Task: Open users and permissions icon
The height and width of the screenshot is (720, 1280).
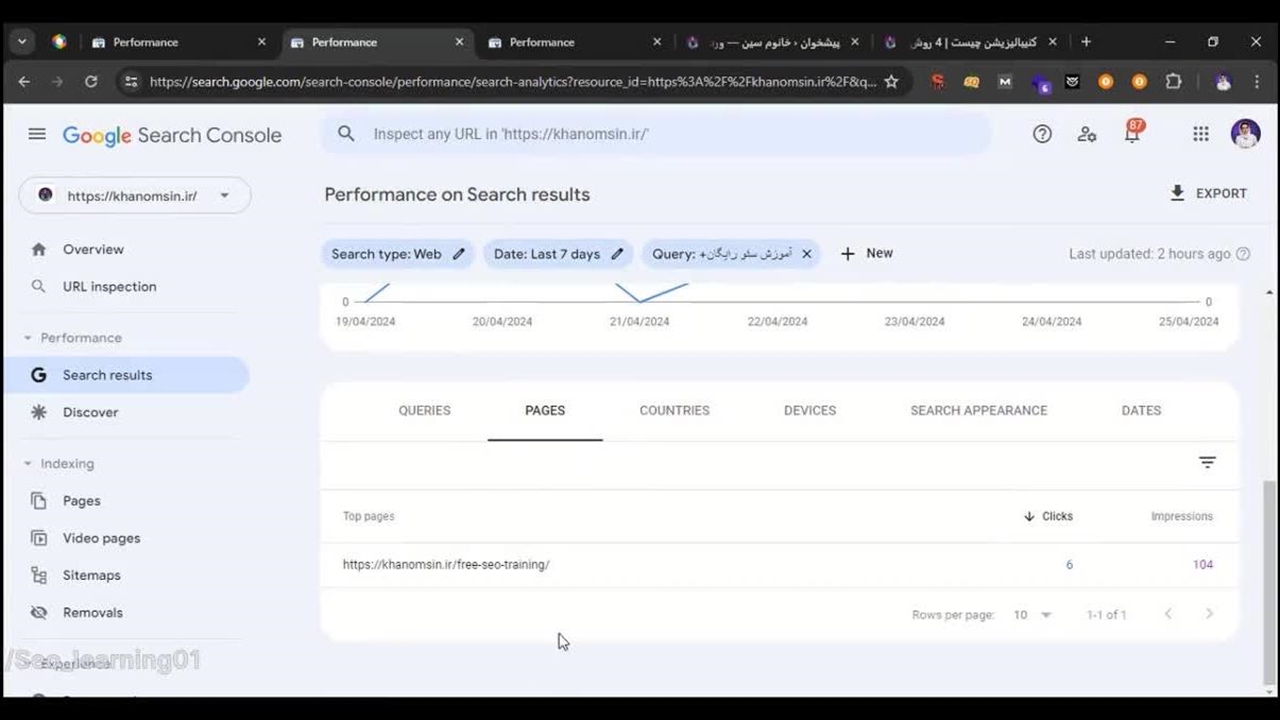Action: [x=1087, y=134]
